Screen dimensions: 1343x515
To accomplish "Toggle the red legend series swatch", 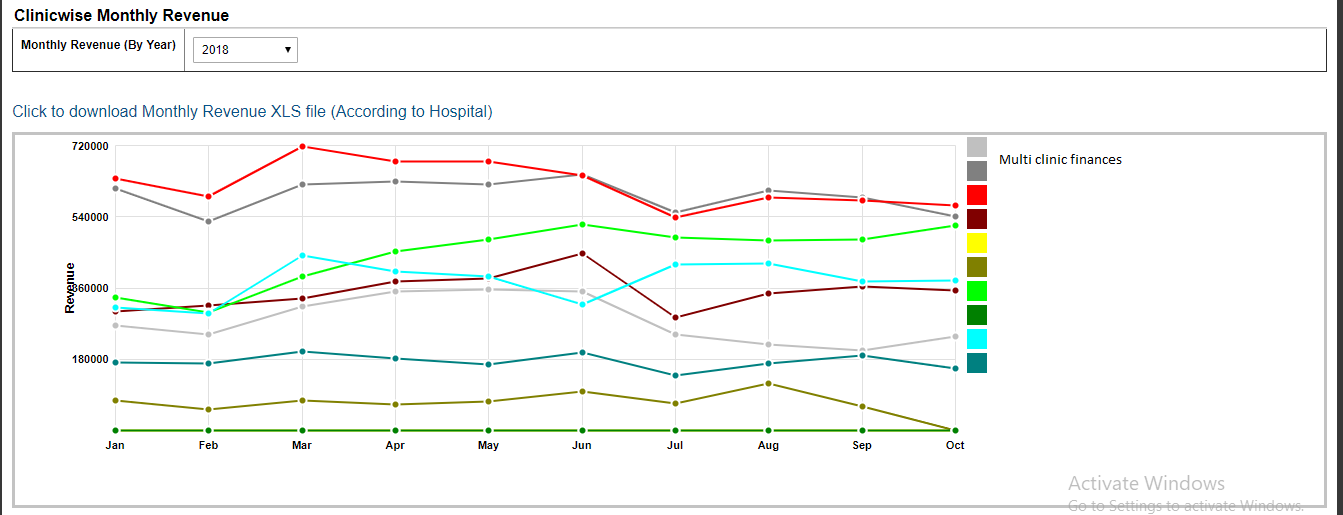I will (977, 195).
